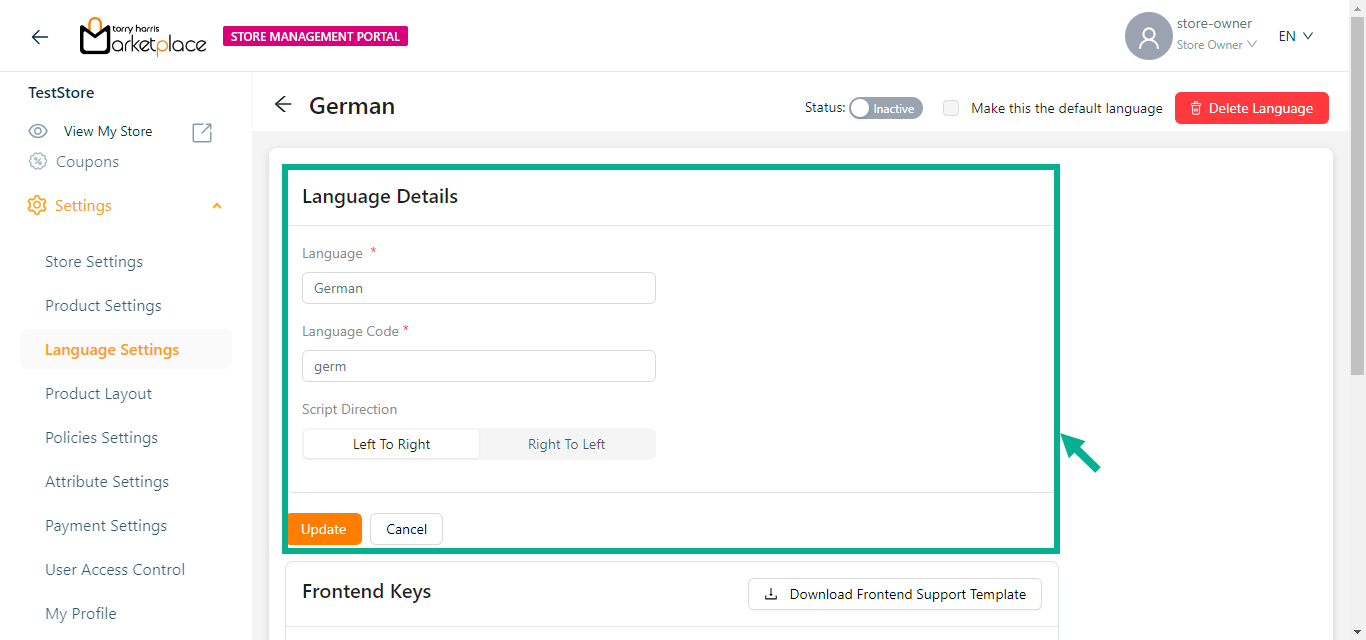Click the Settings gear icon

(x=37, y=205)
